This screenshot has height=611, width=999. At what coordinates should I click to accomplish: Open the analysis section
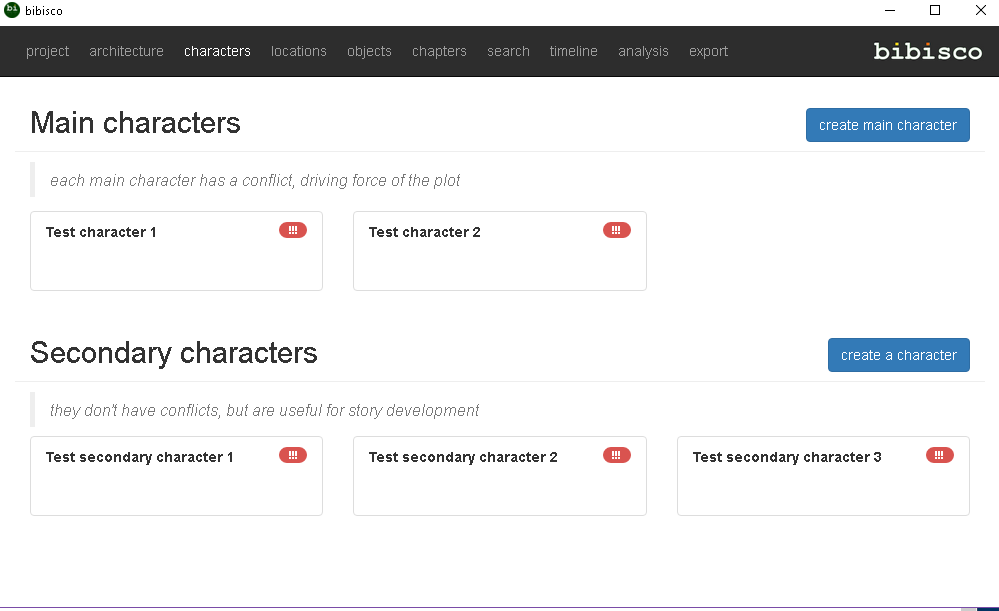click(x=643, y=51)
